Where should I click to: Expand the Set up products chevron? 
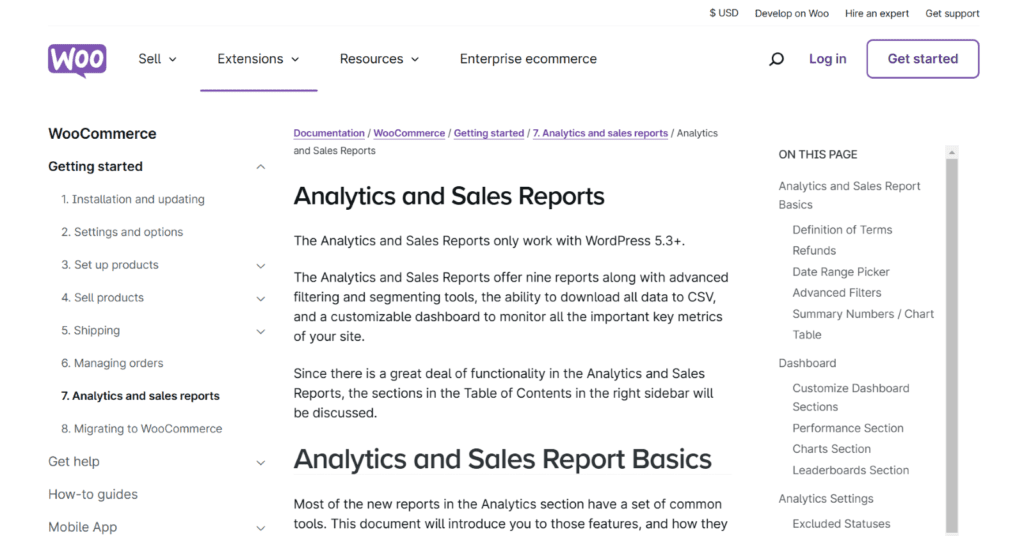(x=261, y=266)
